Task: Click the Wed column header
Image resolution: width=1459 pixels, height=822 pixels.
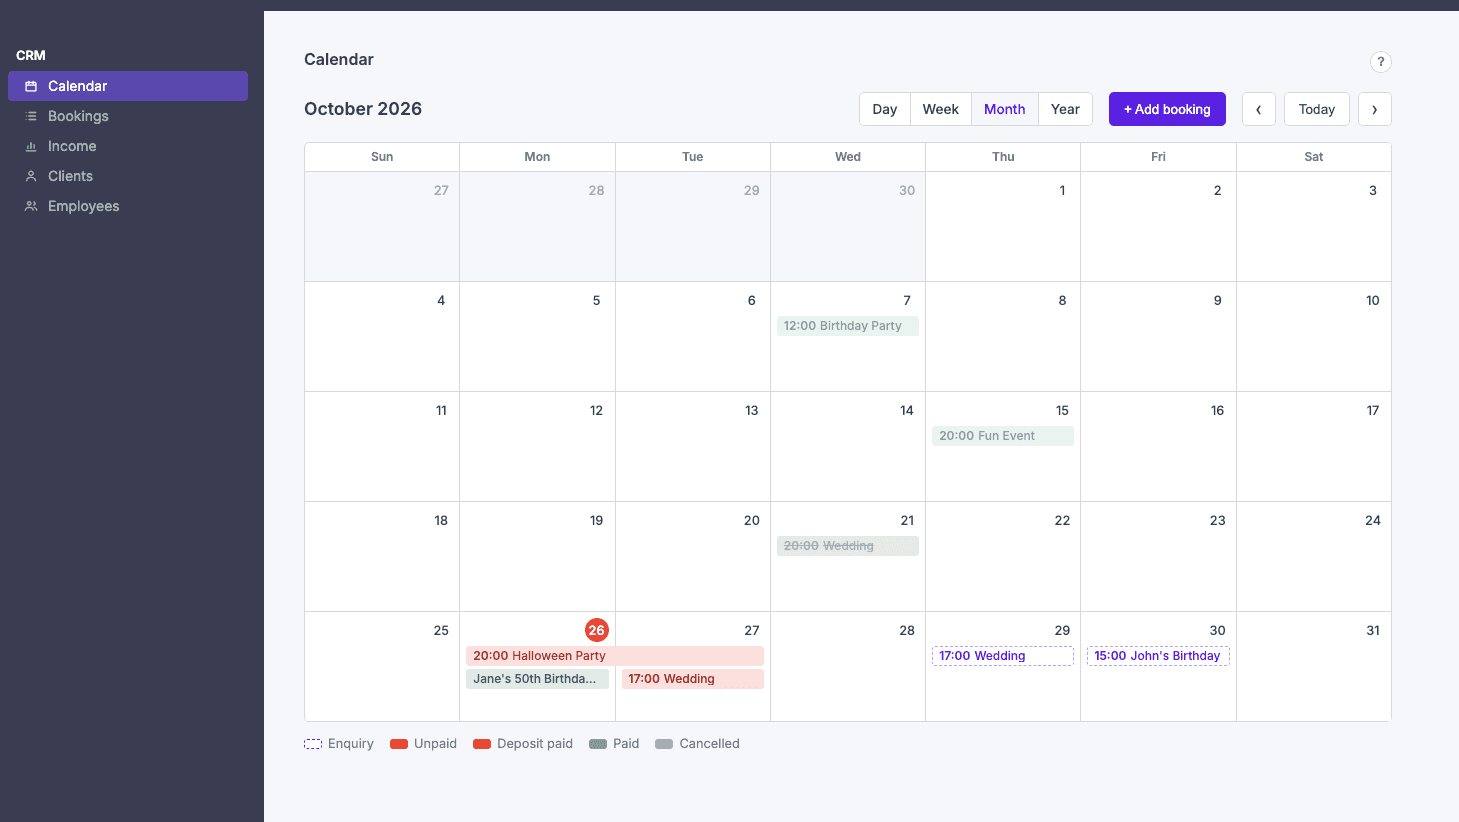Action: click(x=848, y=157)
